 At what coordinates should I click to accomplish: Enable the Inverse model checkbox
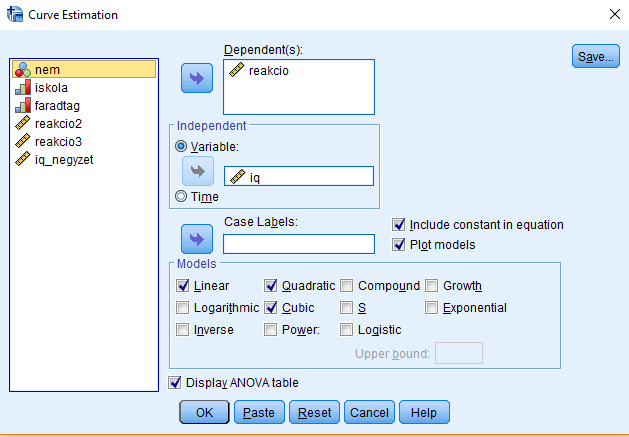[x=183, y=330]
